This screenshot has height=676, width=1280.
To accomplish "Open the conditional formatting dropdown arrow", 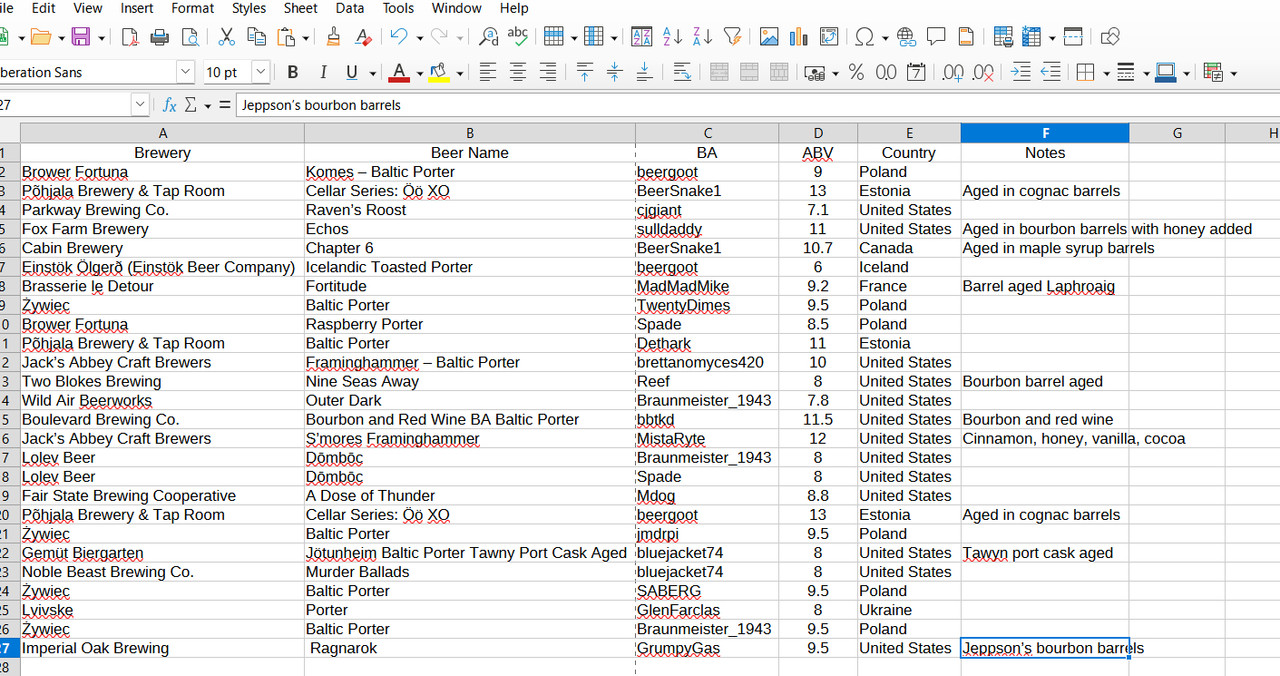I will (x=1233, y=73).
